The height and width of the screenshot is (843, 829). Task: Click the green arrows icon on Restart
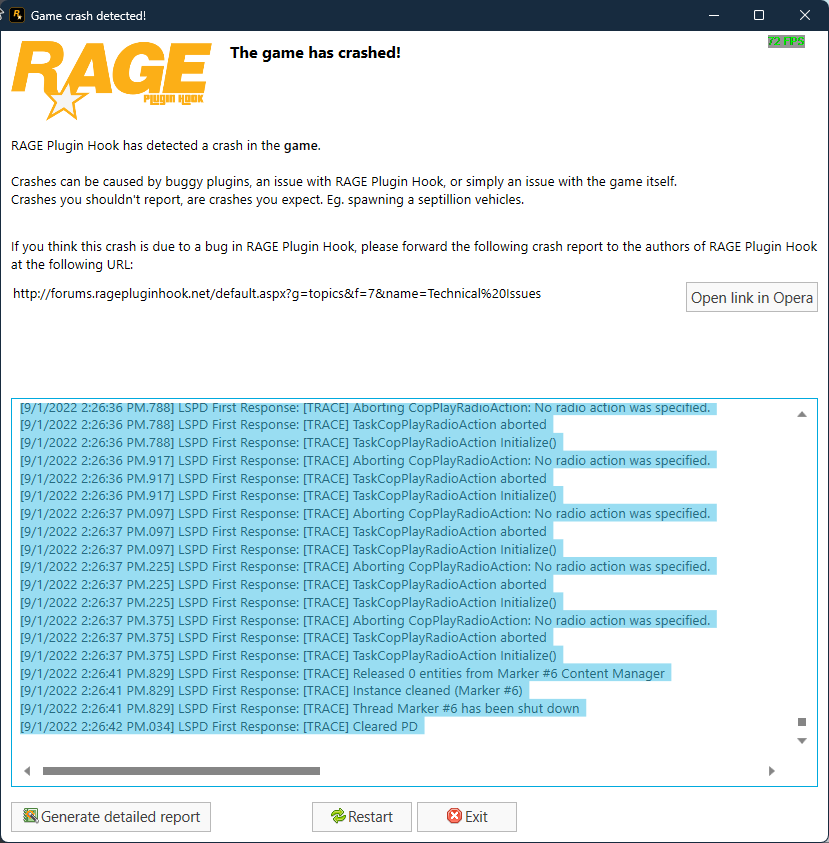(x=338, y=816)
